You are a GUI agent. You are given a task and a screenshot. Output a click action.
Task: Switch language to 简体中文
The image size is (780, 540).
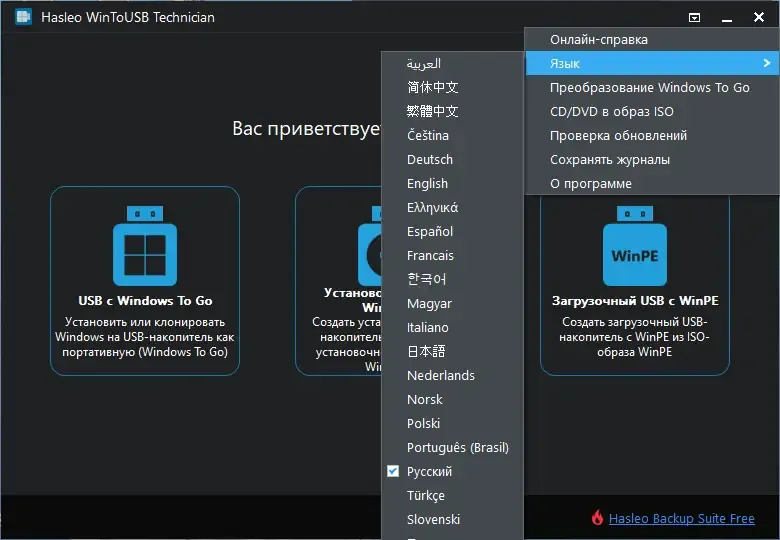tap(452, 87)
